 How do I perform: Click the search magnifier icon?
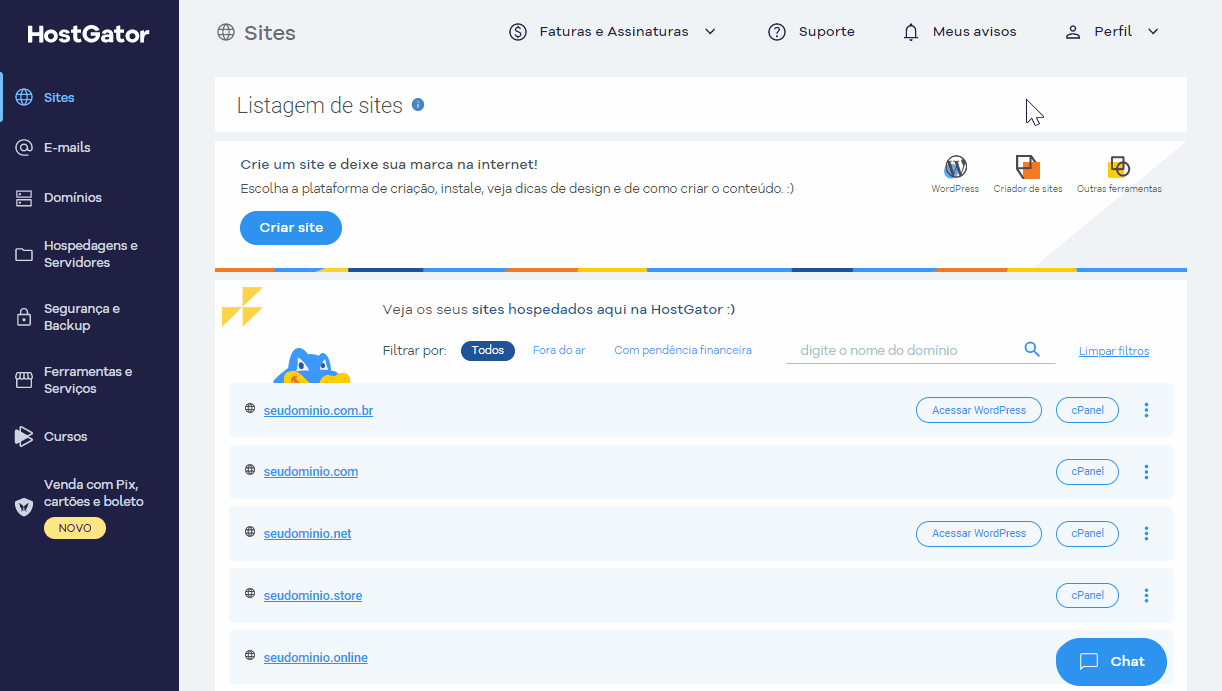[1032, 349]
